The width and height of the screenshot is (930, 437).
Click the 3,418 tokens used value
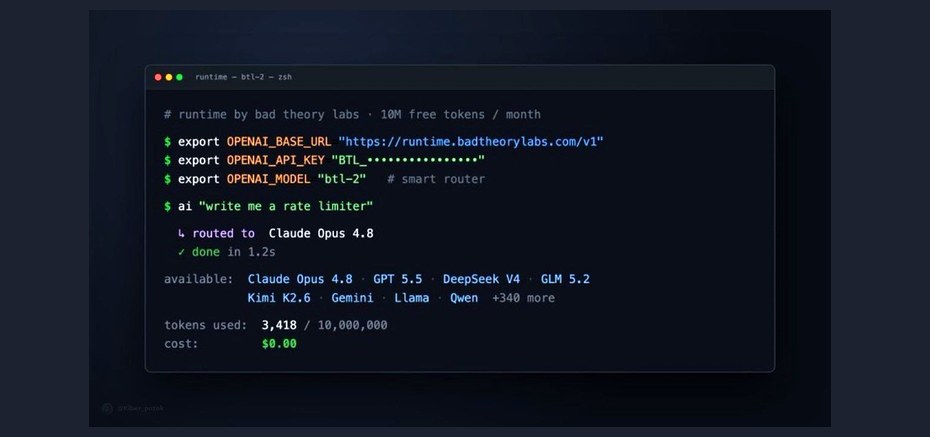pyautogui.click(x=279, y=325)
